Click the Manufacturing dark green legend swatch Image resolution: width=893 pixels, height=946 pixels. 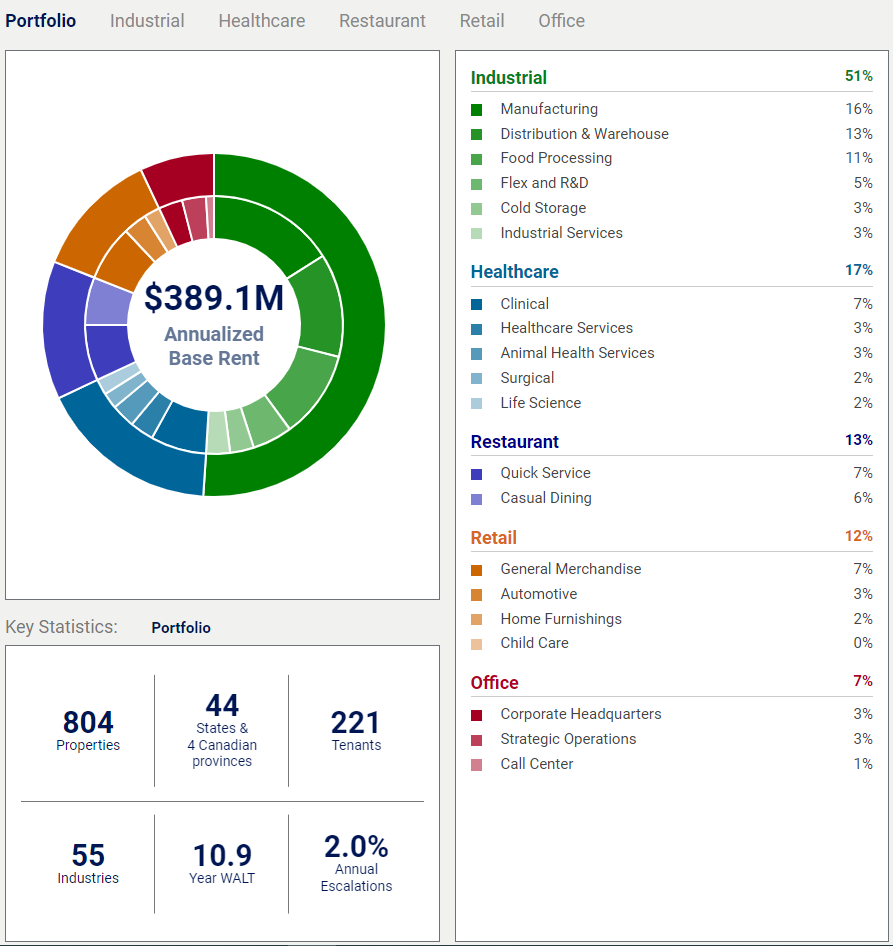(x=477, y=110)
